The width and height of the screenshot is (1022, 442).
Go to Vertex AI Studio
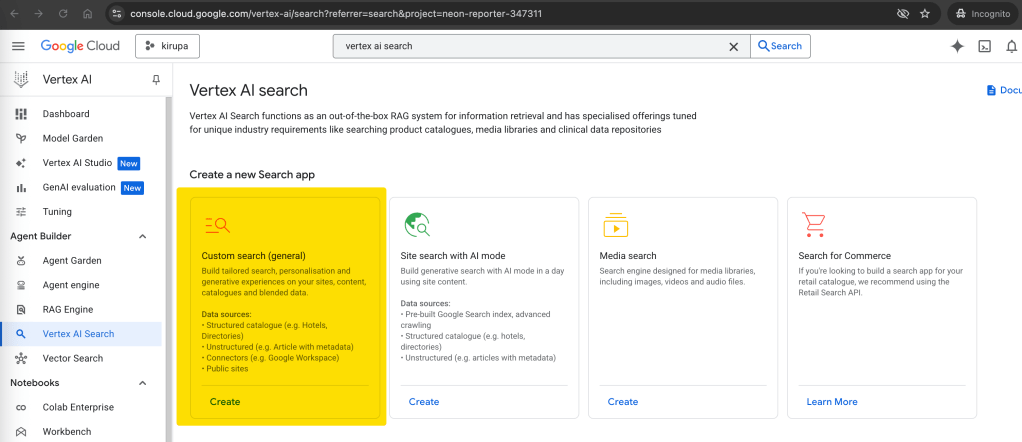(77, 163)
